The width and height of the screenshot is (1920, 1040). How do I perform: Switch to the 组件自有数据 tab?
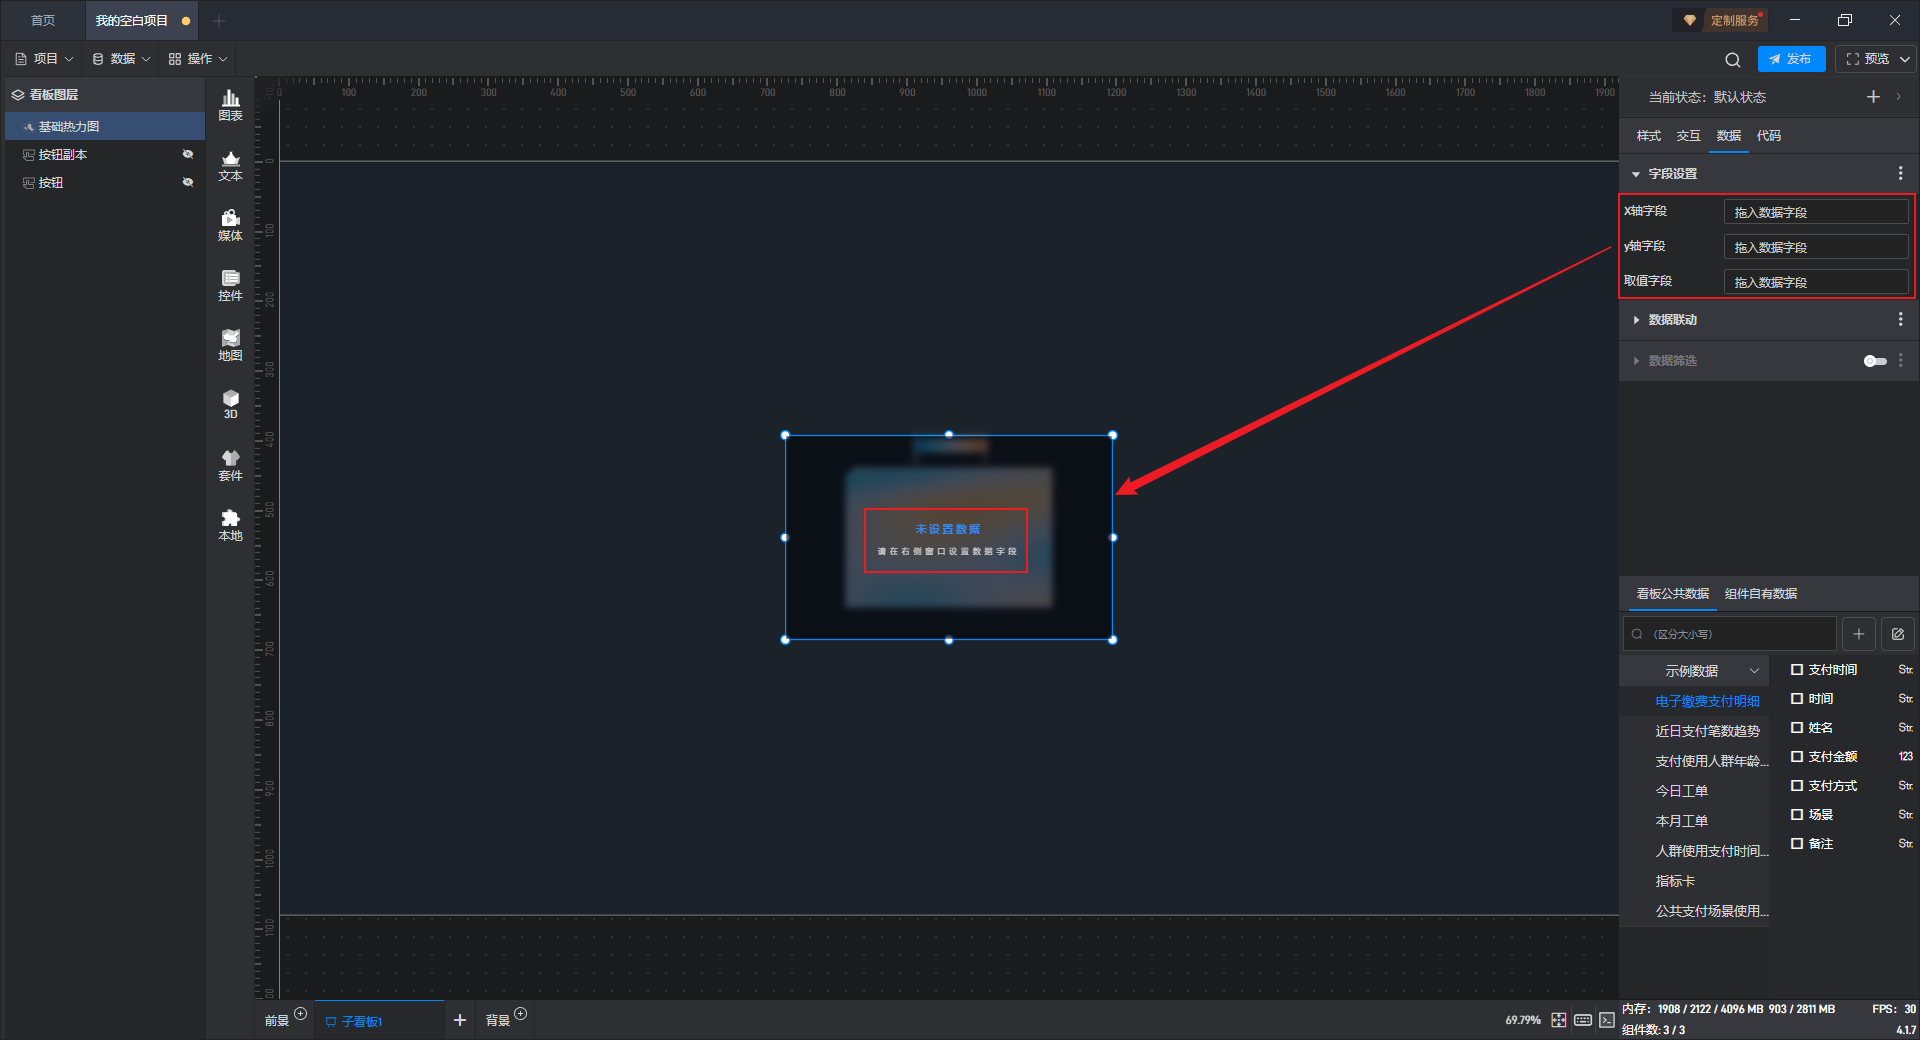[x=1760, y=594]
